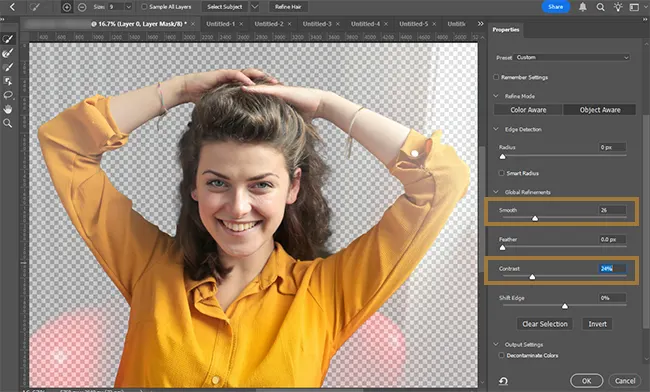This screenshot has width=650, height=392.
Task: Collapse the Refine Mode section
Action: coord(496,96)
